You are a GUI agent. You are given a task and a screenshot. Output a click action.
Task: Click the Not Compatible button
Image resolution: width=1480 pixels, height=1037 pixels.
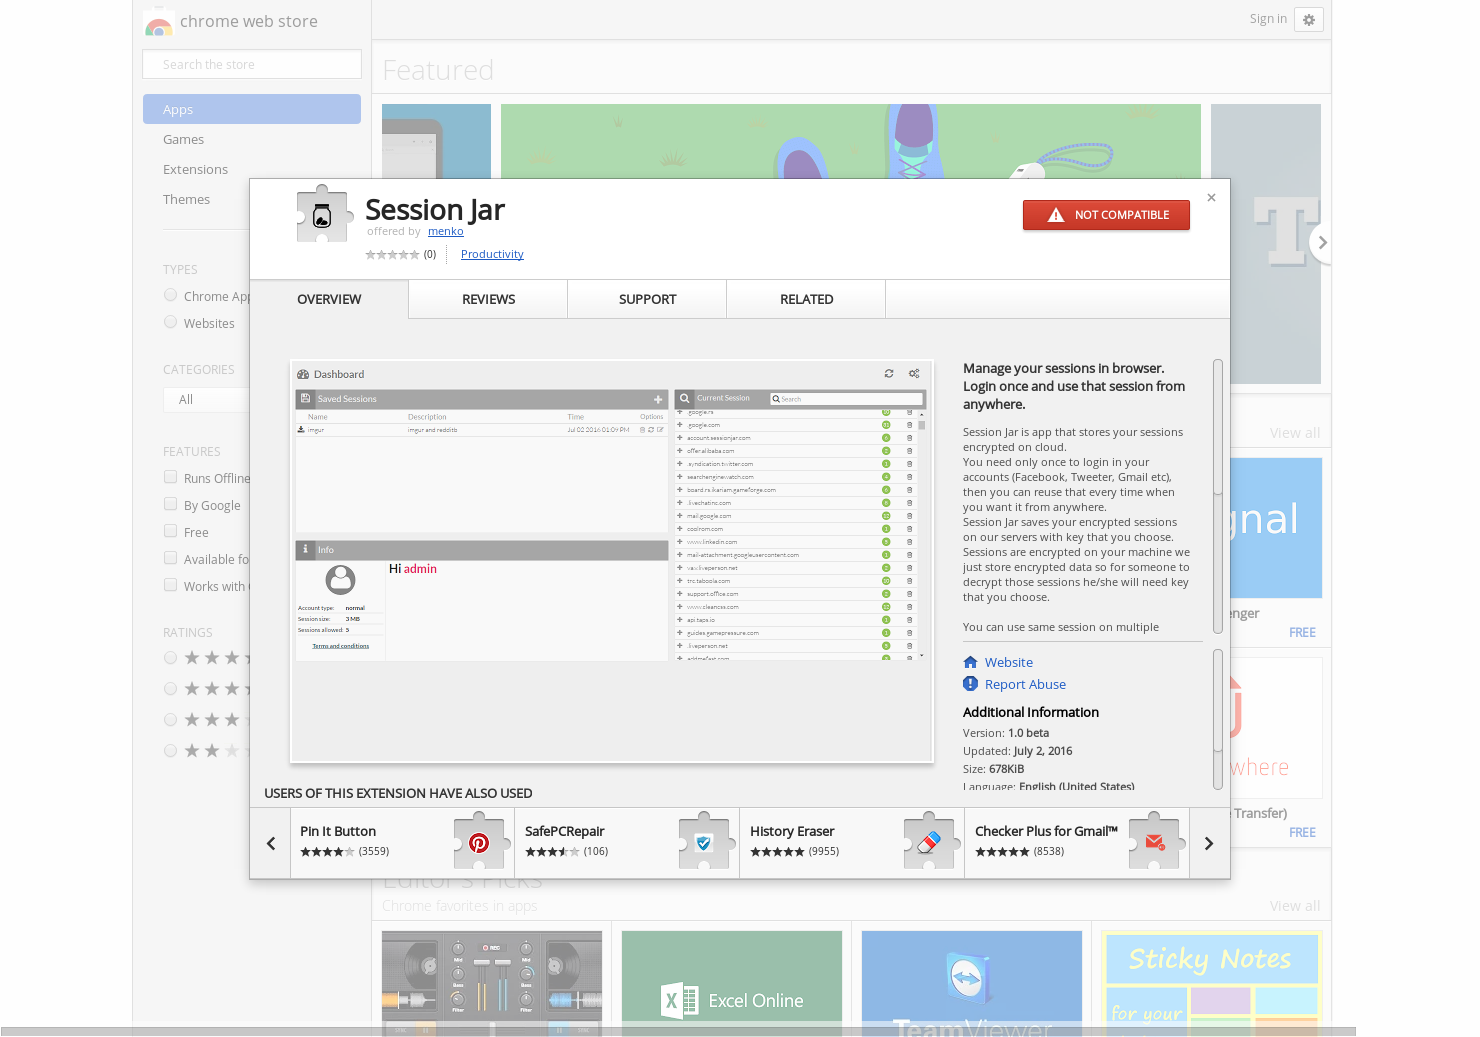pos(1106,215)
